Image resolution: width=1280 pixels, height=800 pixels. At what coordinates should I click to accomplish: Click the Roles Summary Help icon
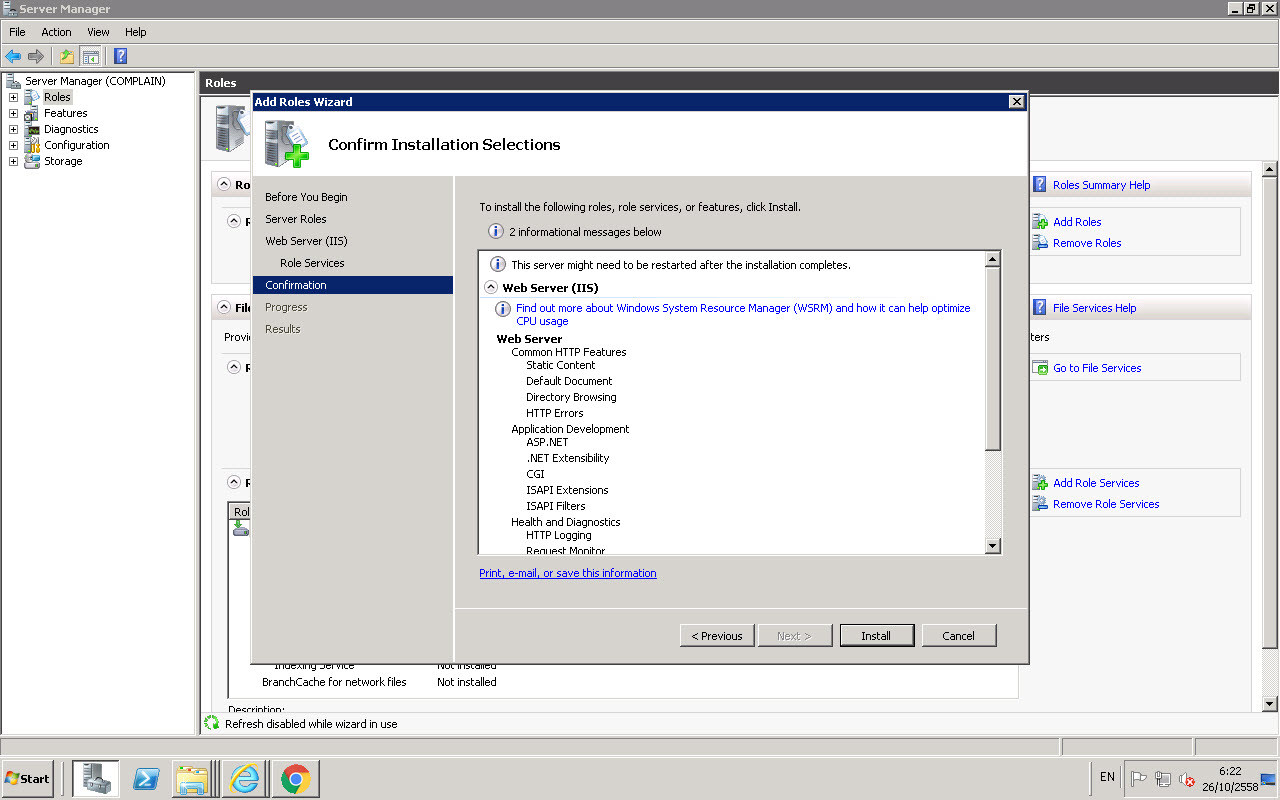coord(1040,185)
